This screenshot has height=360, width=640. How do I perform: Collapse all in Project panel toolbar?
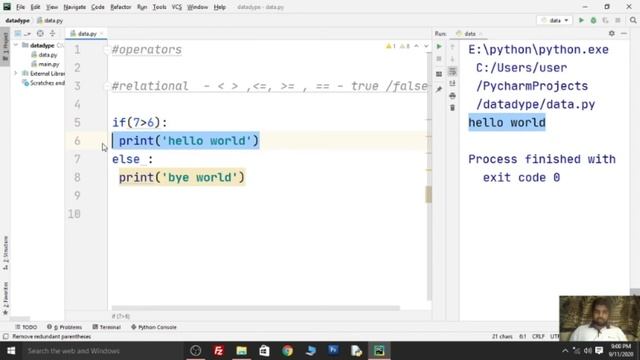tap(52, 33)
